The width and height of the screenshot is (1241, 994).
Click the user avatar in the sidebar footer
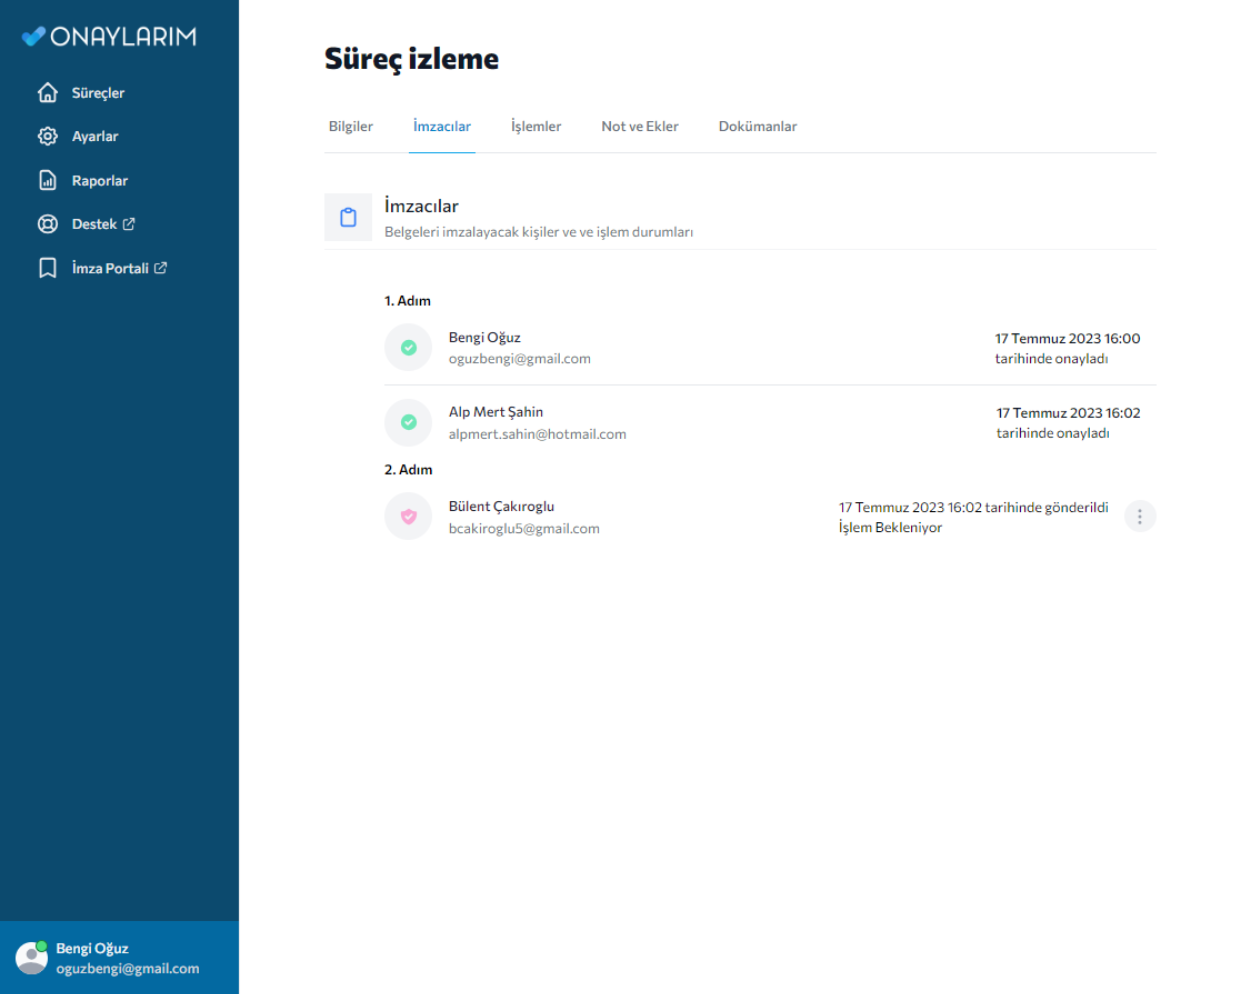pyautogui.click(x=31, y=958)
